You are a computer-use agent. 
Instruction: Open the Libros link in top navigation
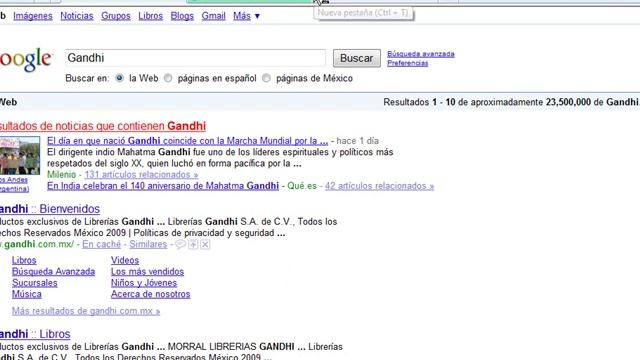[x=150, y=16]
